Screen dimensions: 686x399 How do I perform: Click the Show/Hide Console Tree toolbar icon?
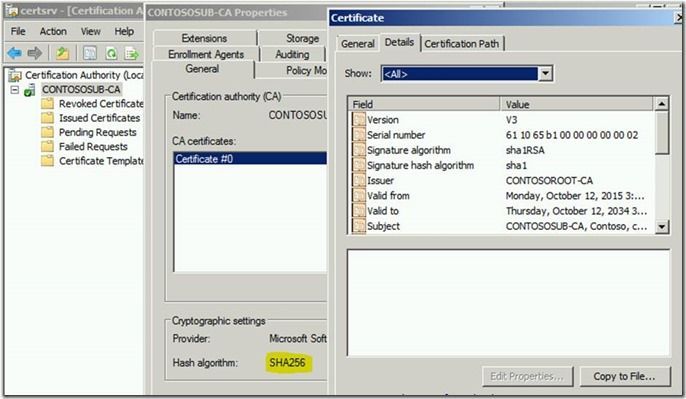click(90, 53)
